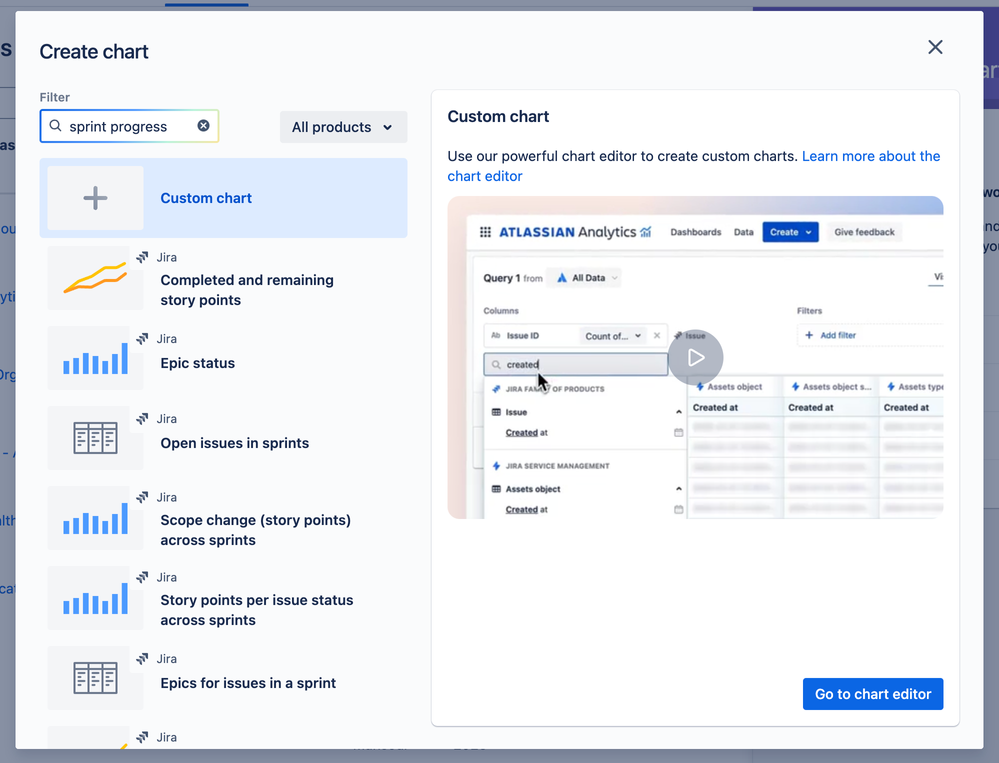Collapse the Assets object group chevron

tap(679, 489)
